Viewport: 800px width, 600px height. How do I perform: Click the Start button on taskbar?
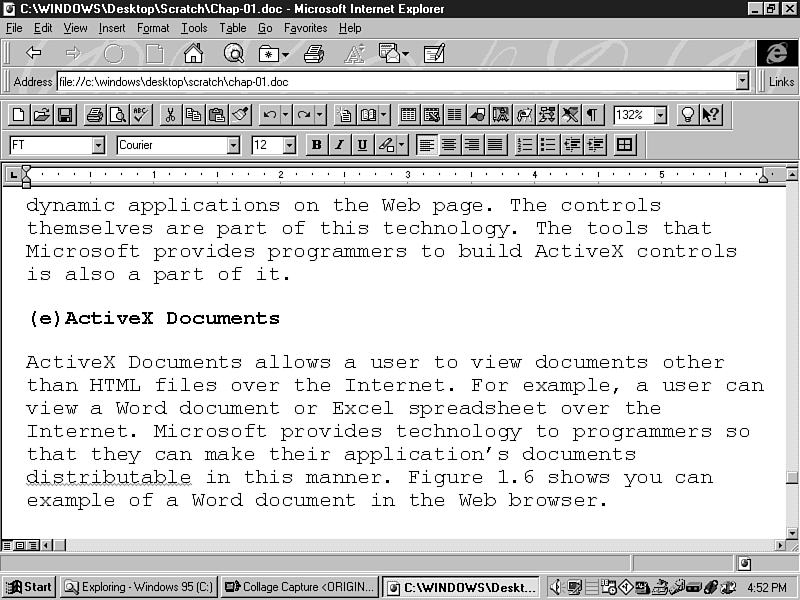point(29,587)
